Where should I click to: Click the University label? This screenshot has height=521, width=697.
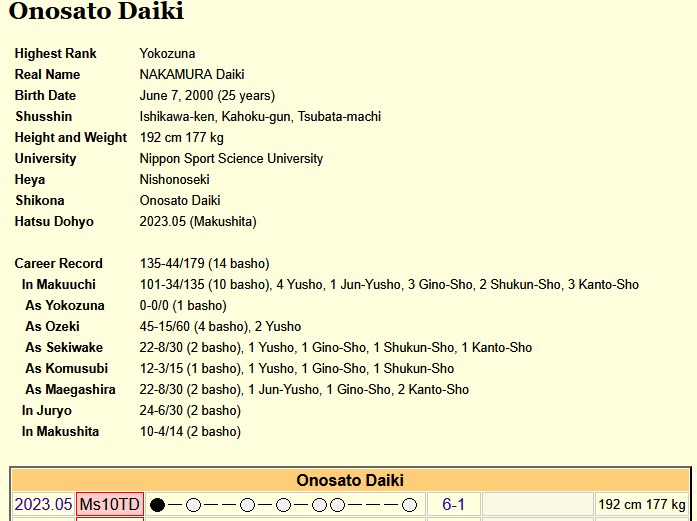coord(45,158)
